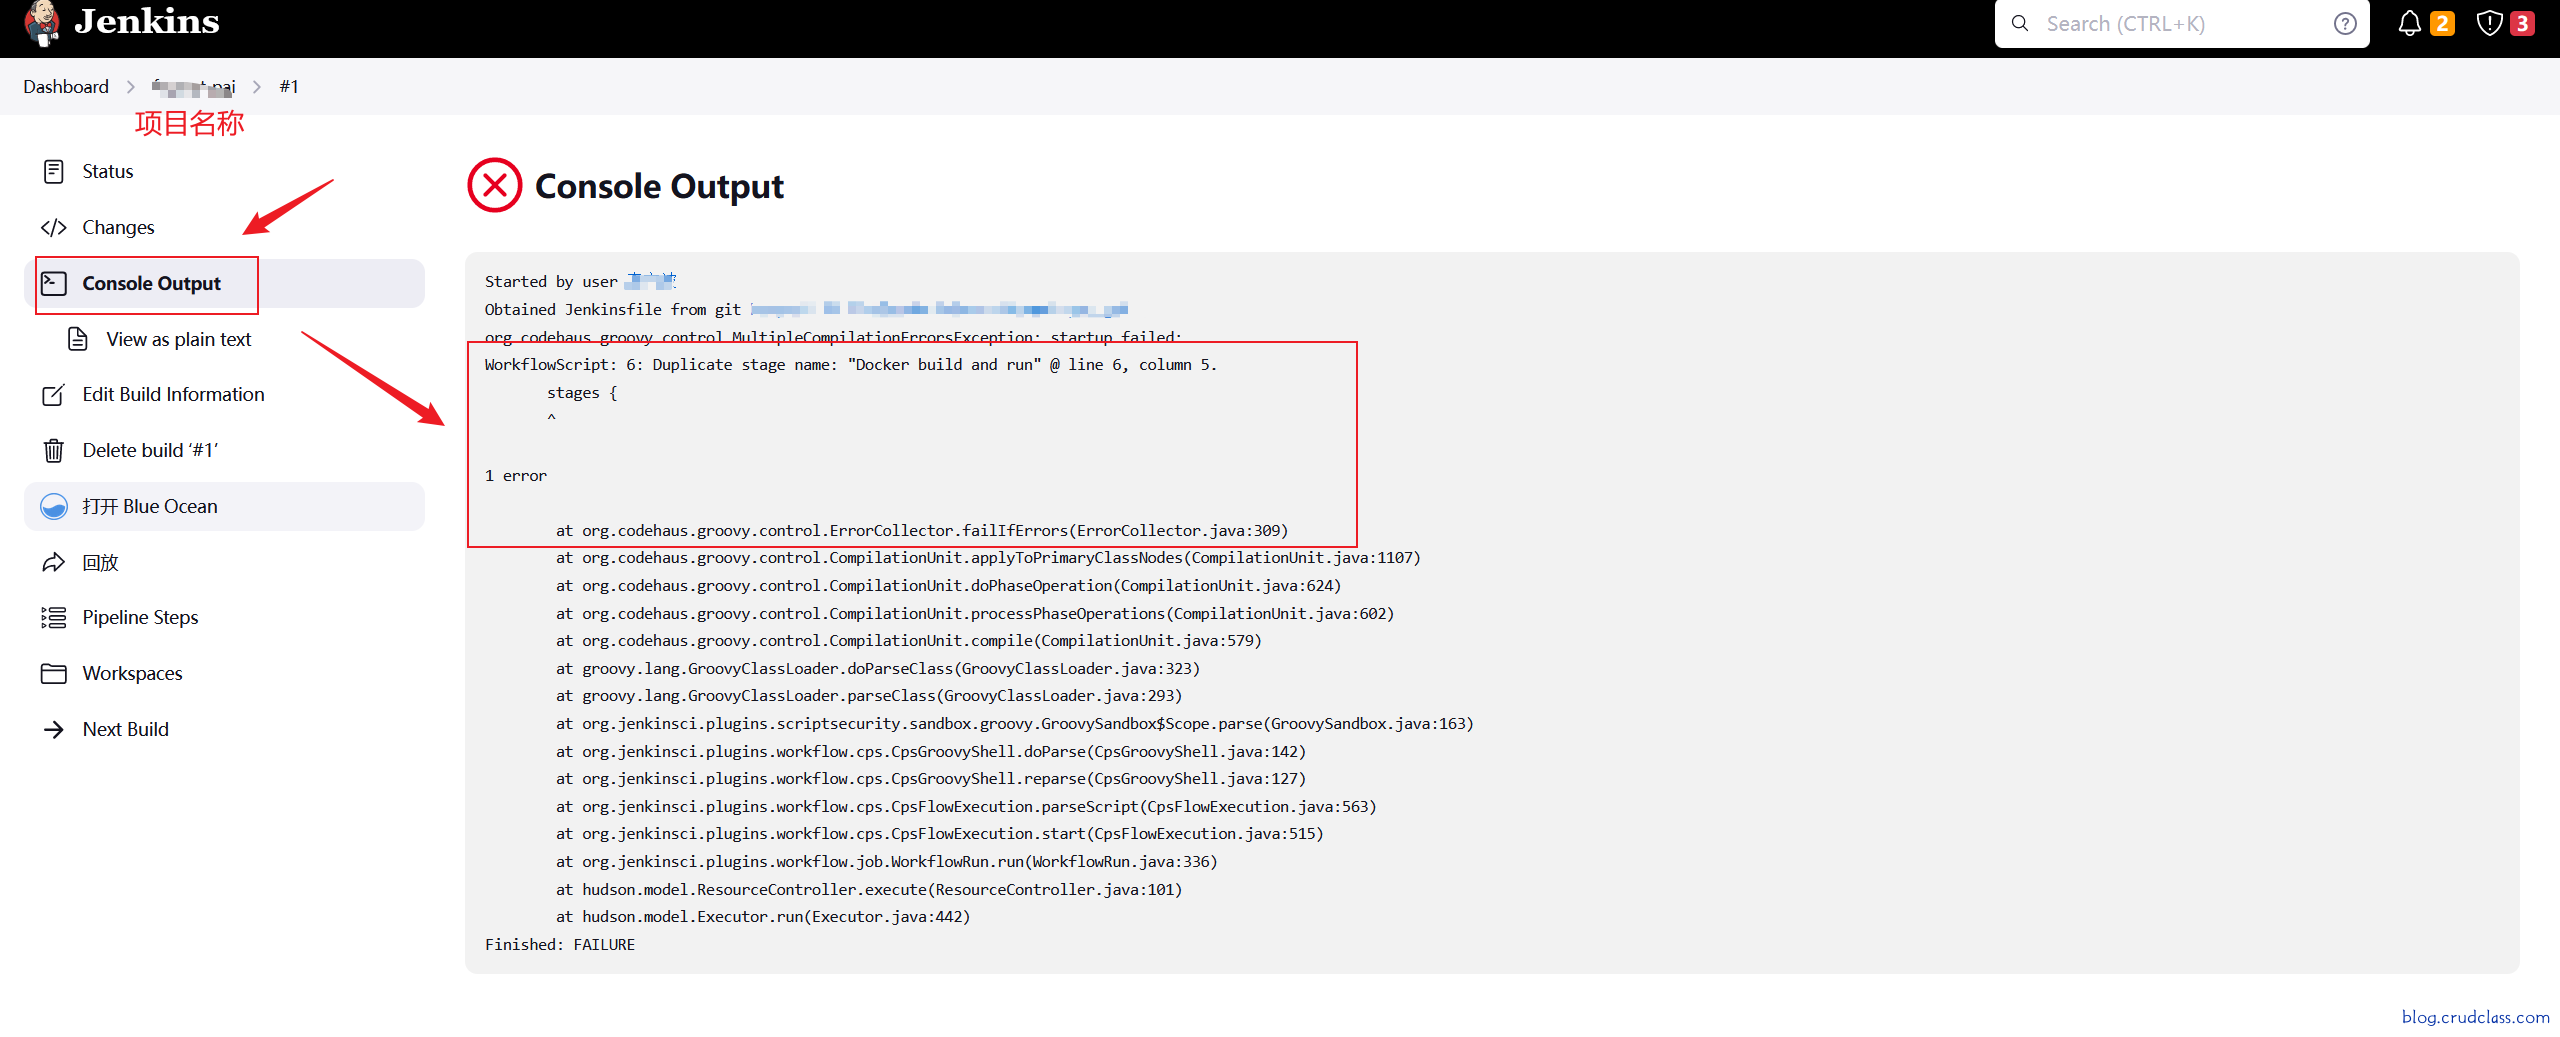Open the blurred project name breadcrumb

[194, 87]
